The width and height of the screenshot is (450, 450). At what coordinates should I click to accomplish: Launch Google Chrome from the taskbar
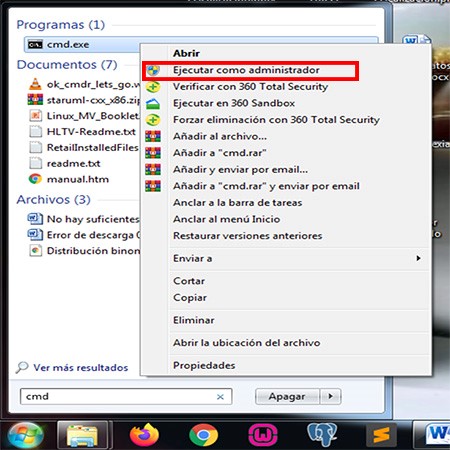(203, 435)
